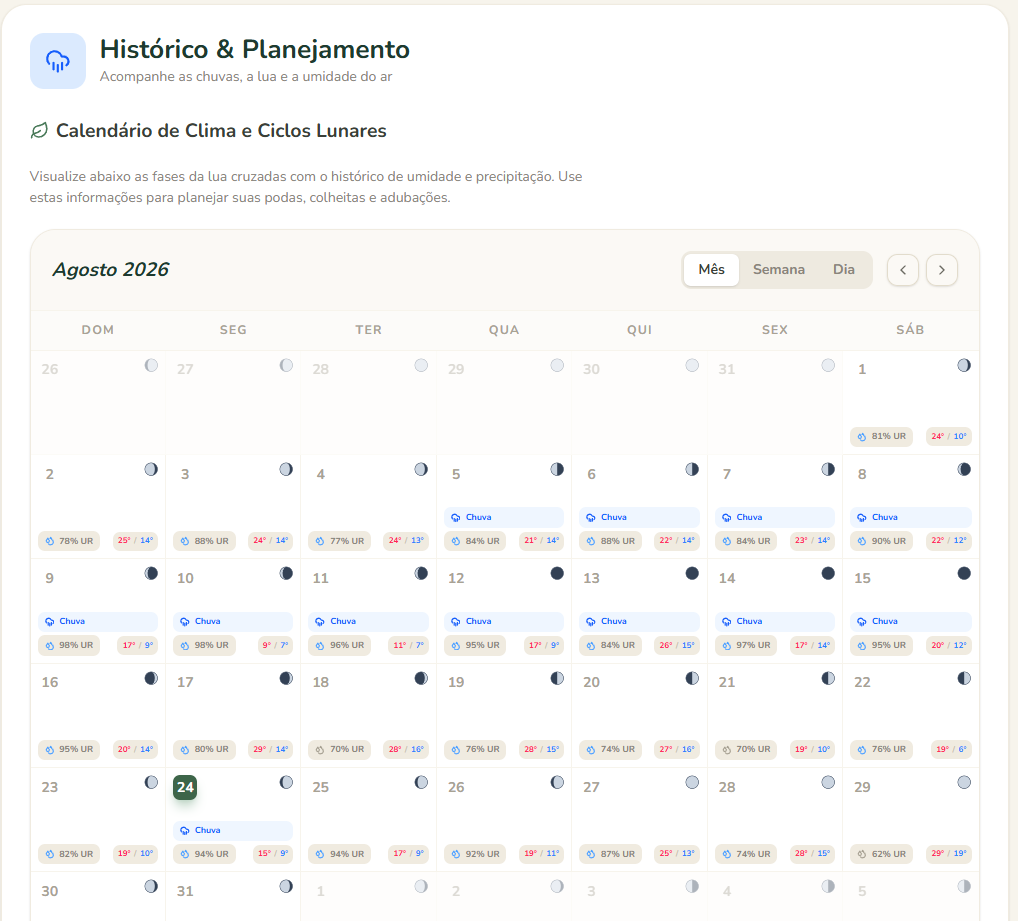Open Chuva event on August 24
Screen dimensions: 1018x921
click(233, 830)
